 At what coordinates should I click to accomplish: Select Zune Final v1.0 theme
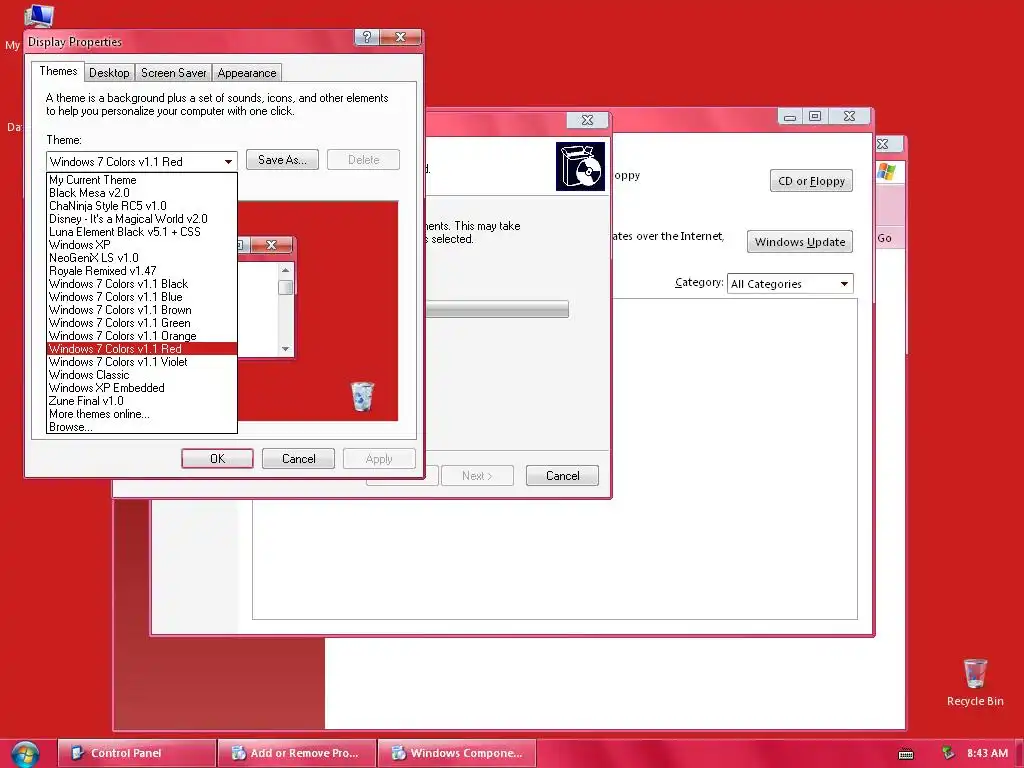click(x=142, y=401)
